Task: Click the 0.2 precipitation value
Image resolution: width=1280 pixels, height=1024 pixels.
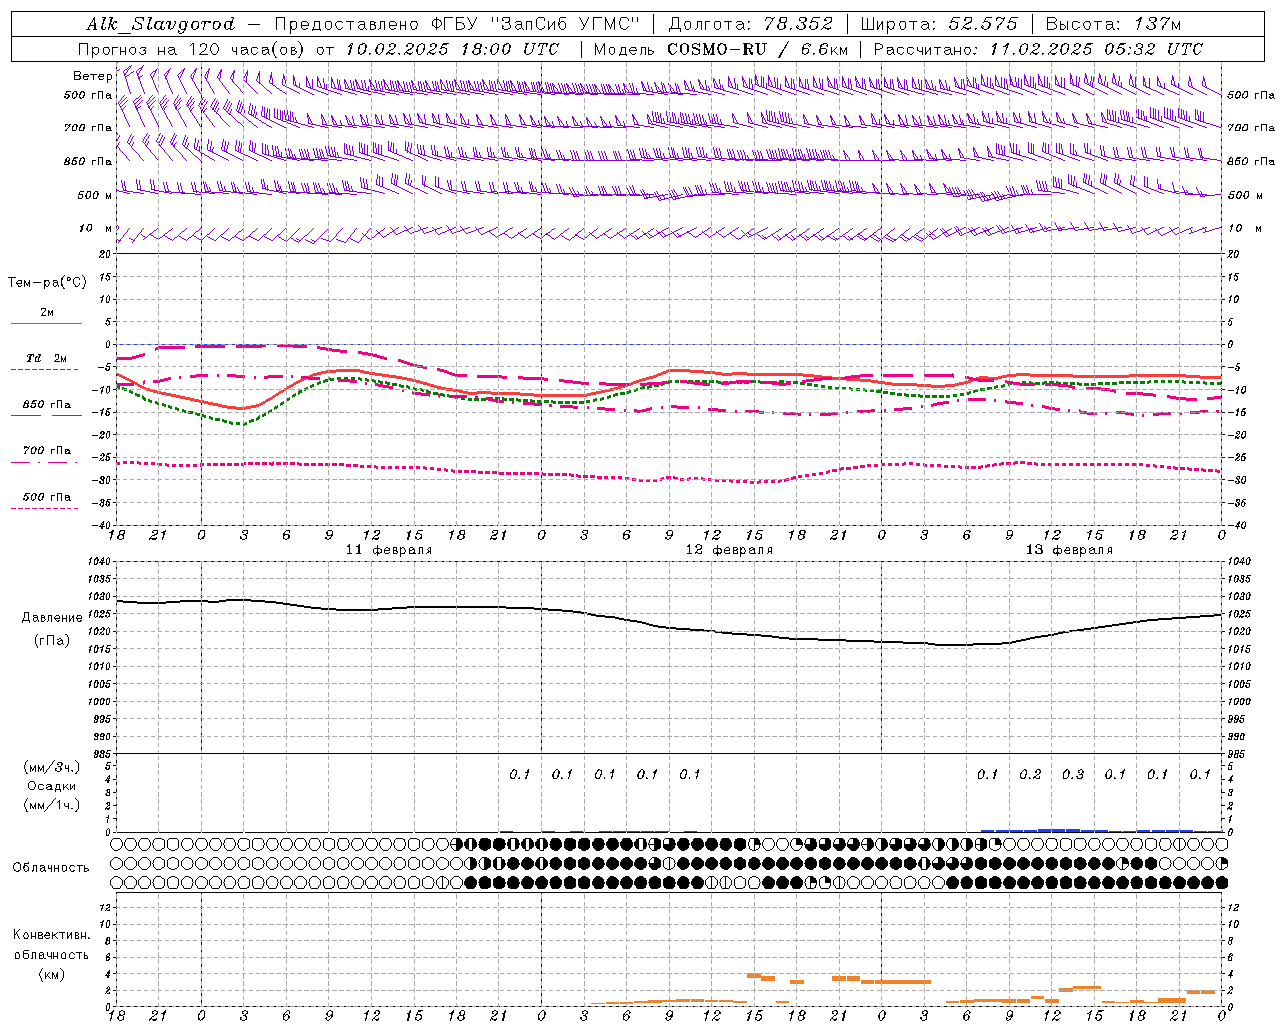Action: click(1030, 774)
